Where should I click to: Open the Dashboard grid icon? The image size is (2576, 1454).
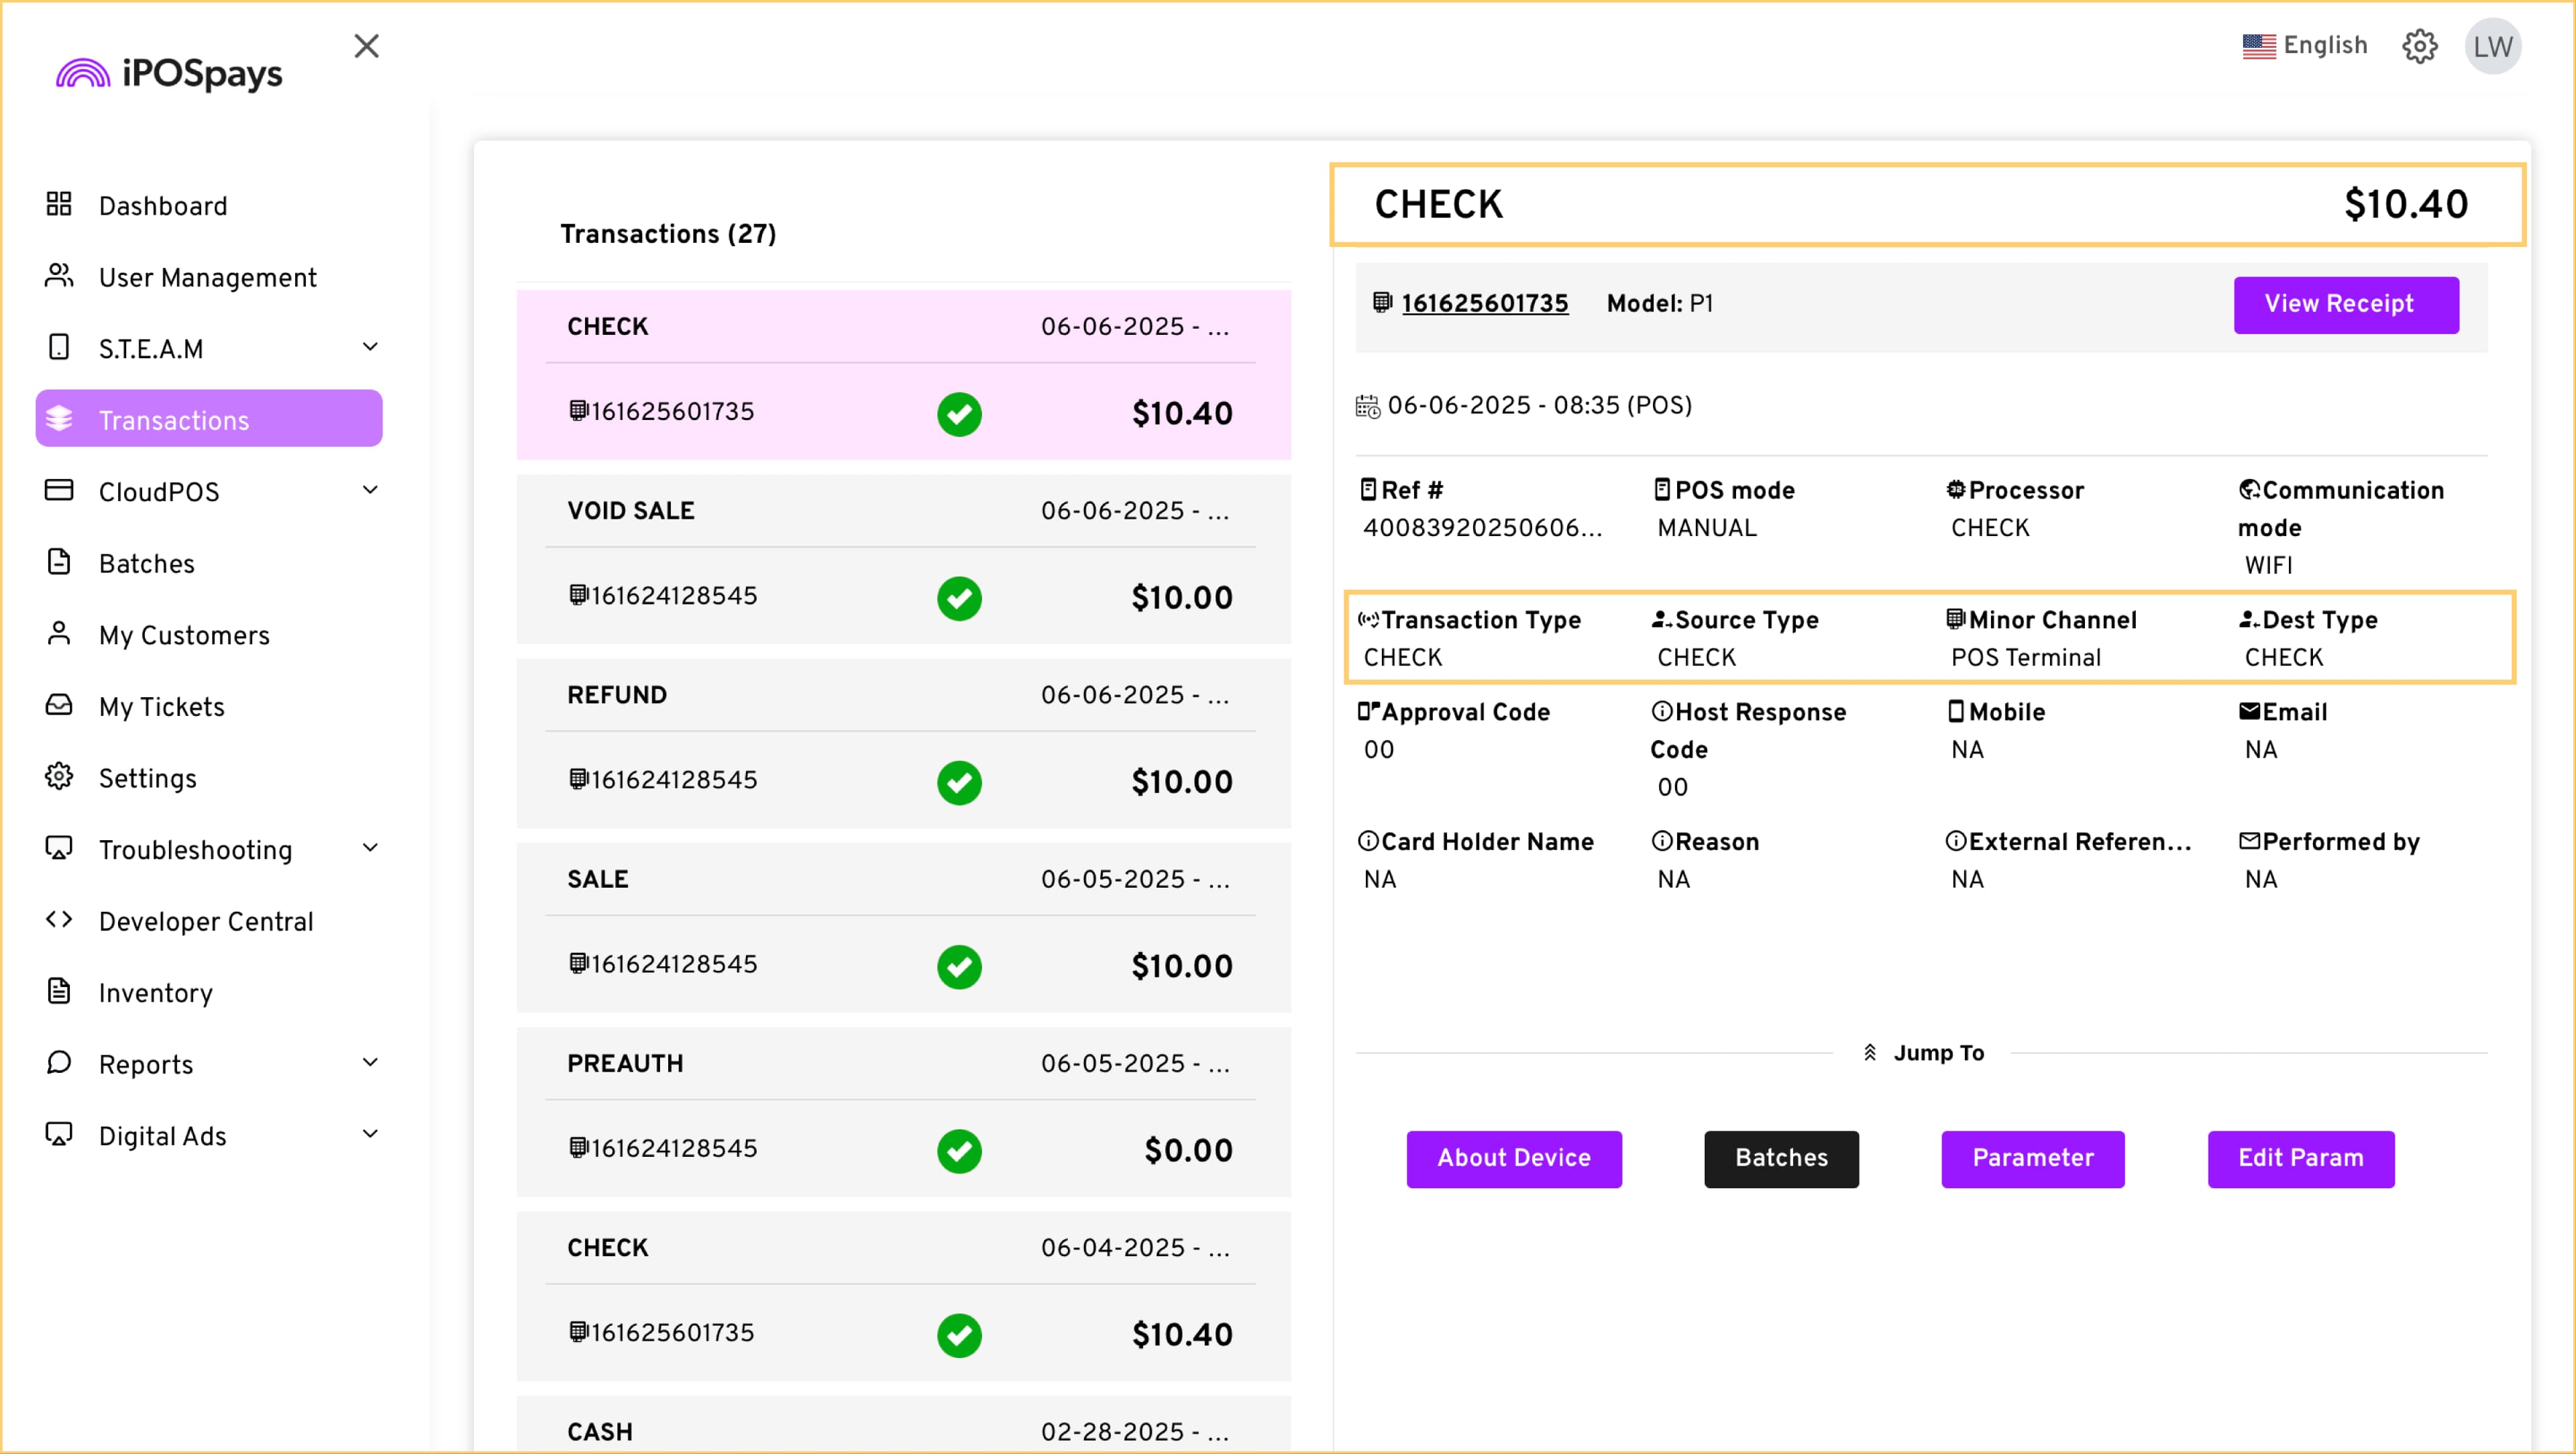59,204
